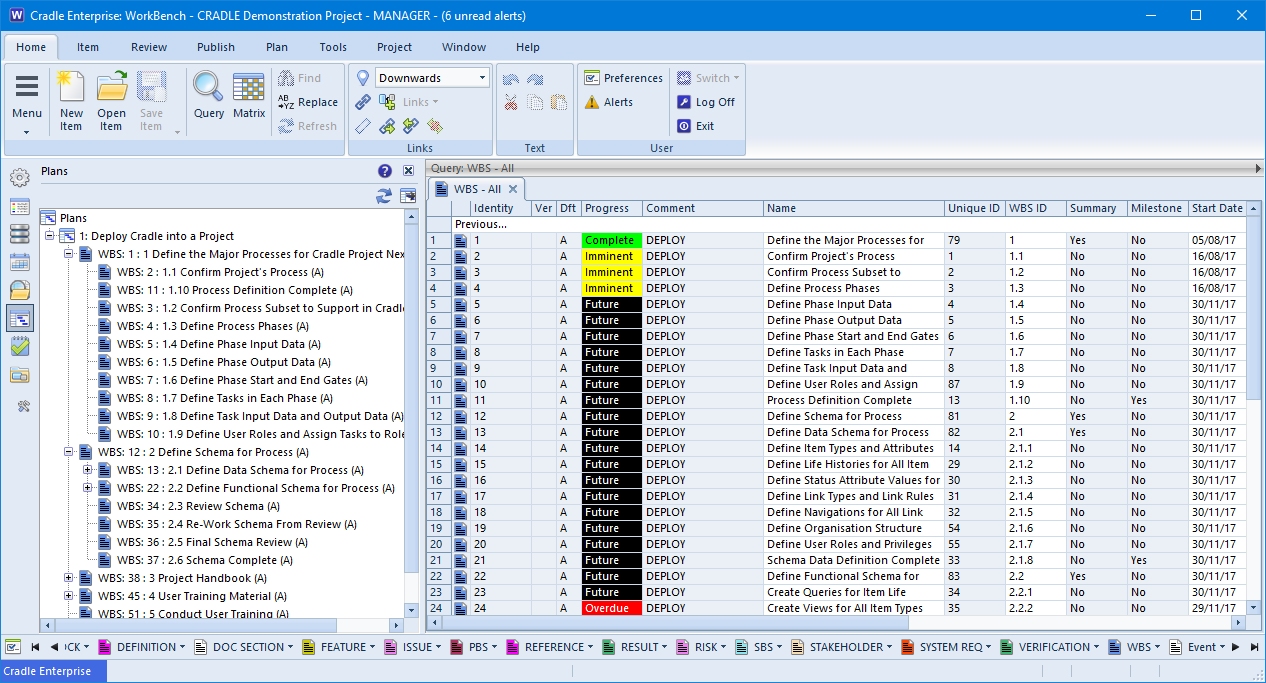1266x683 pixels.
Task: Open the sidebar green checkmark tasks icon
Action: pyautogui.click(x=20, y=347)
